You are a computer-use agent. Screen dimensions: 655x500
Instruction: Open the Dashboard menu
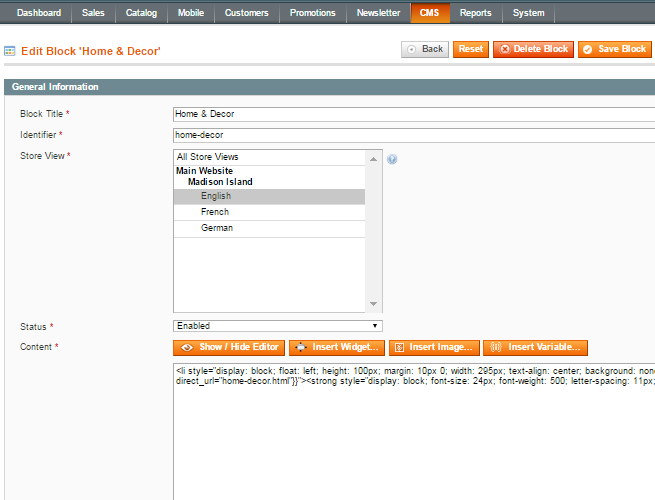[x=38, y=13]
